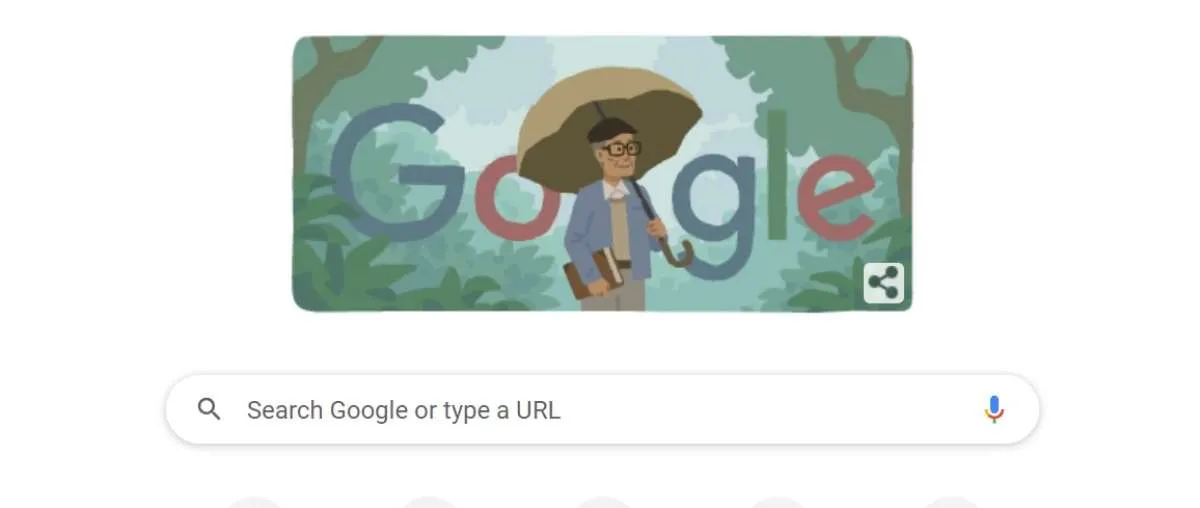Viewport: 1200px width, 508px height.
Task: Click the magnifying glass search icon
Action: pyautogui.click(x=209, y=409)
